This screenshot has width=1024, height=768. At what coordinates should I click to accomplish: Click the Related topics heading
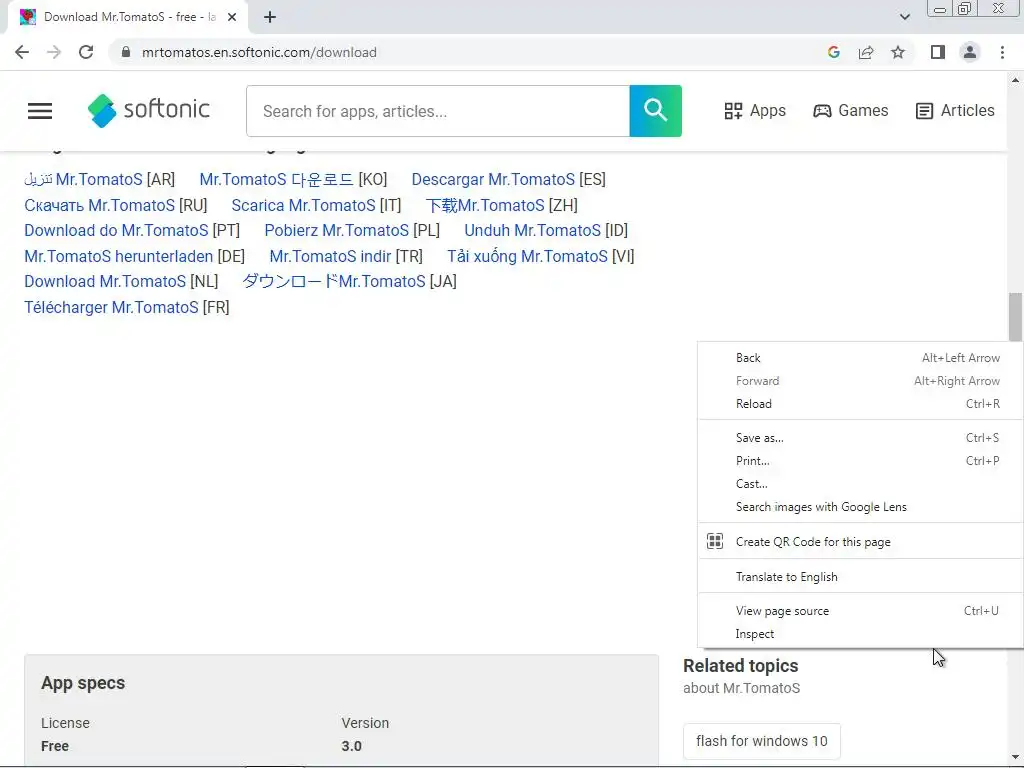(741, 666)
